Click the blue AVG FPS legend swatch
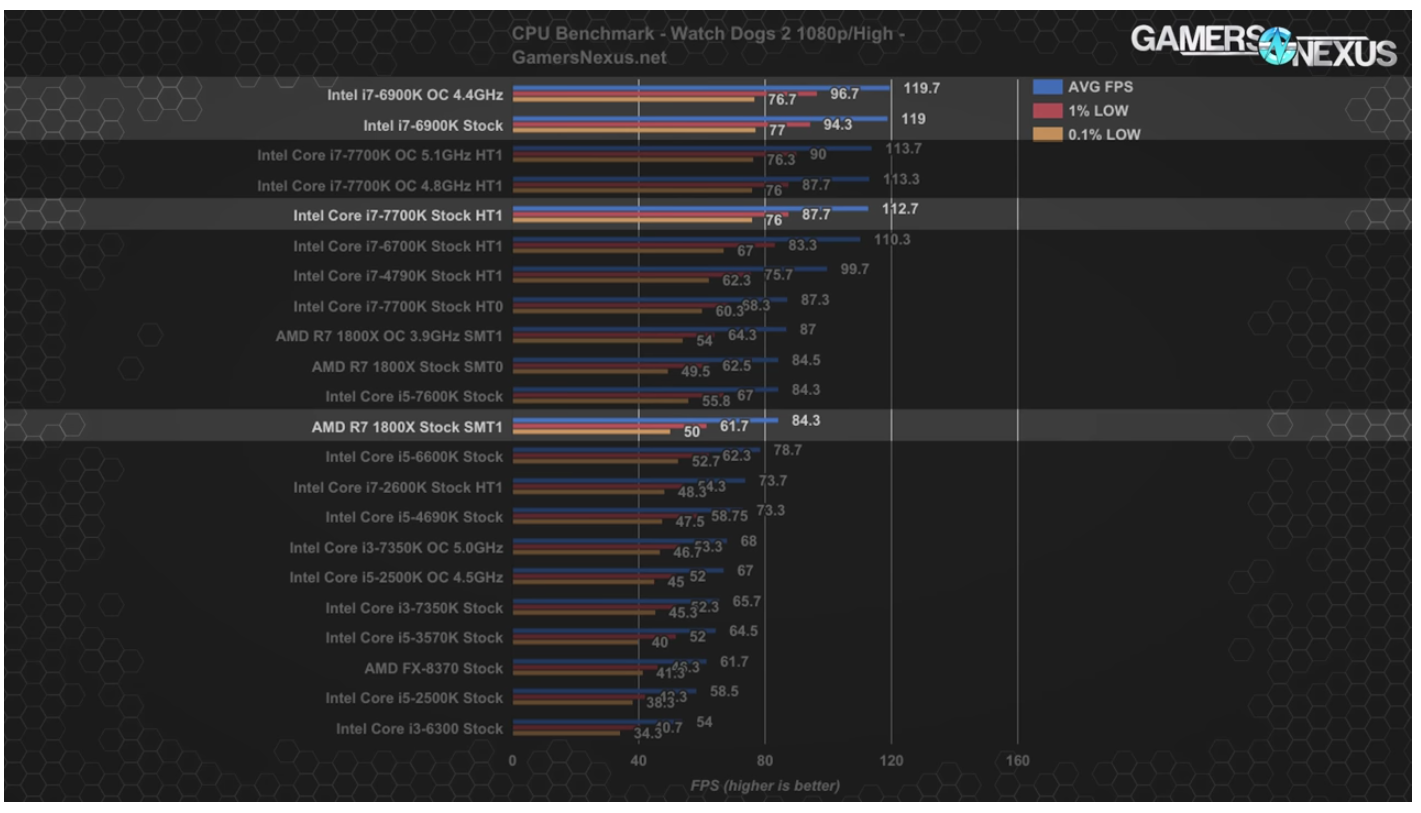1421x813 pixels. (x=1047, y=86)
